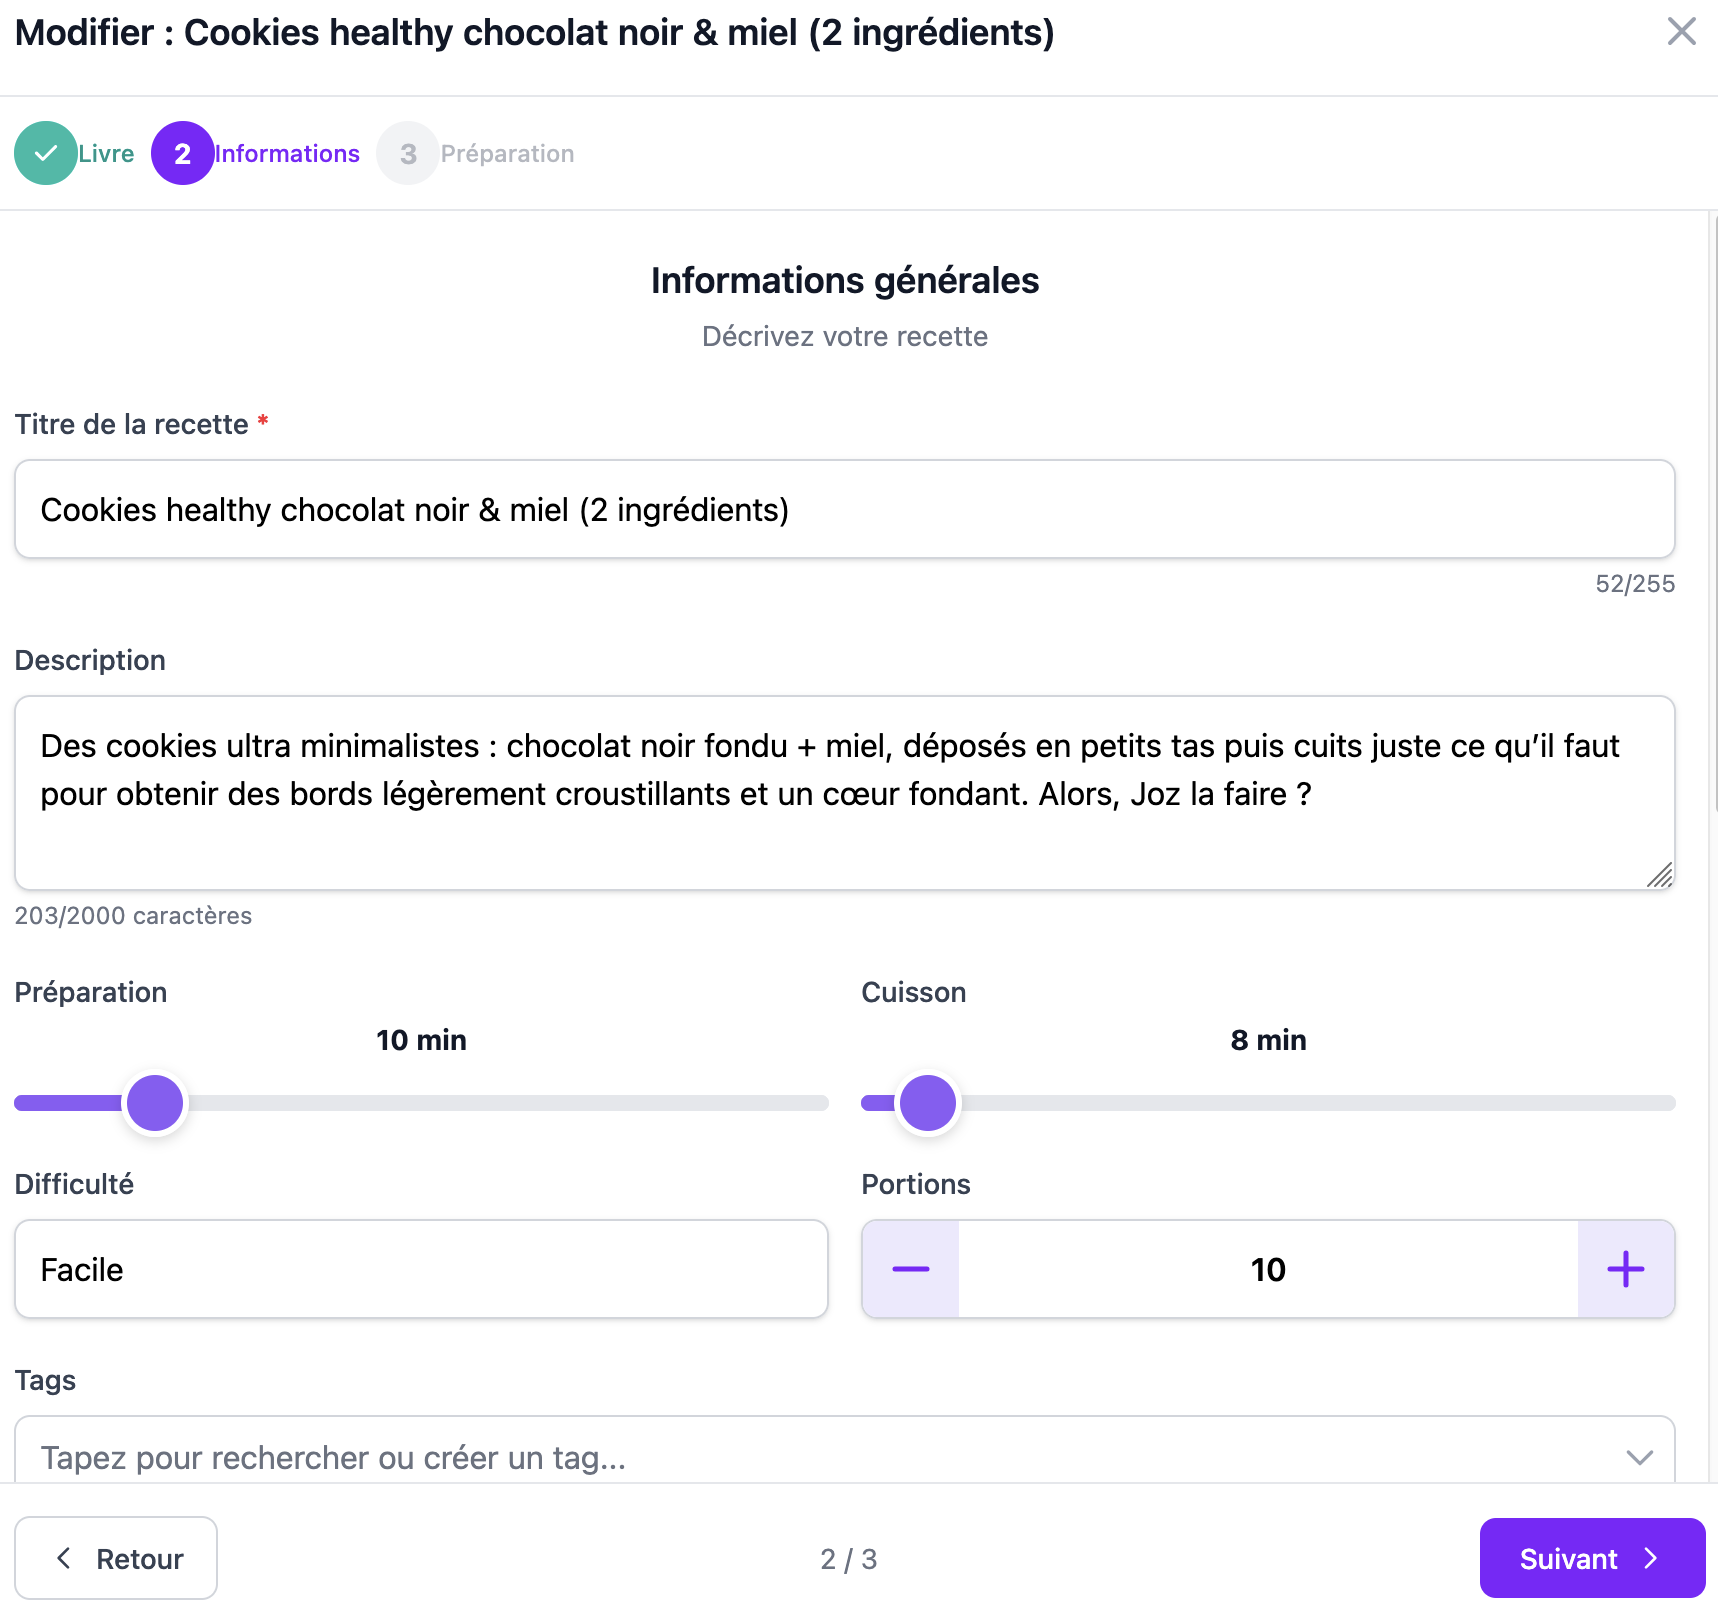Decrease portions with the minus icon
Image resolution: width=1718 pixels, height=1618 pixels.
911,1269
